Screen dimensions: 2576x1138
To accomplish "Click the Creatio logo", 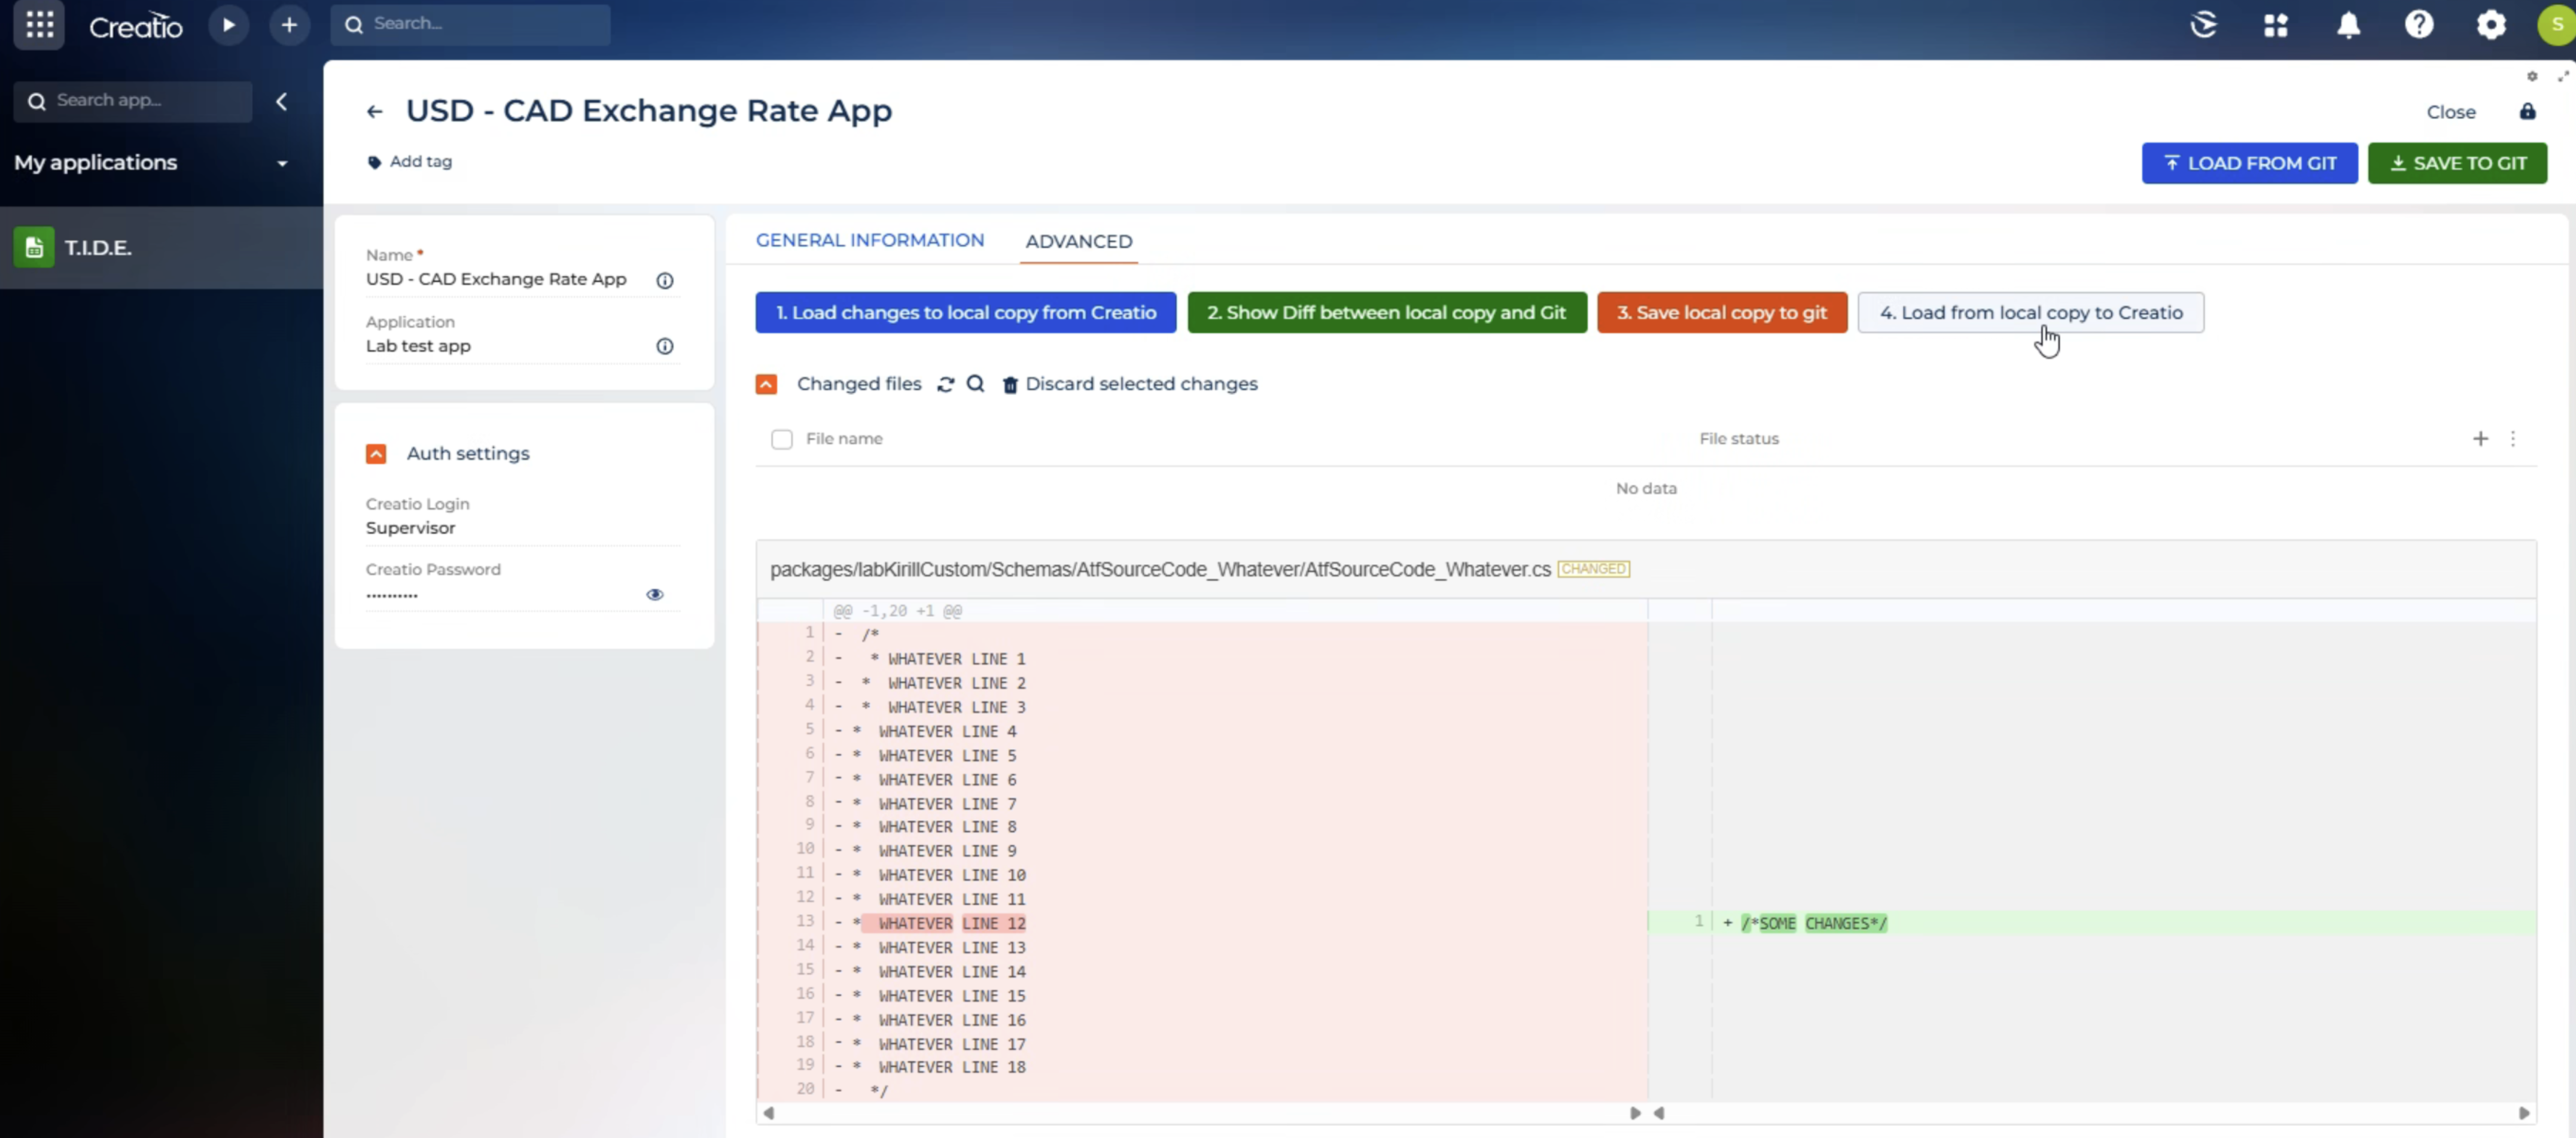I will tap(136, 26).
